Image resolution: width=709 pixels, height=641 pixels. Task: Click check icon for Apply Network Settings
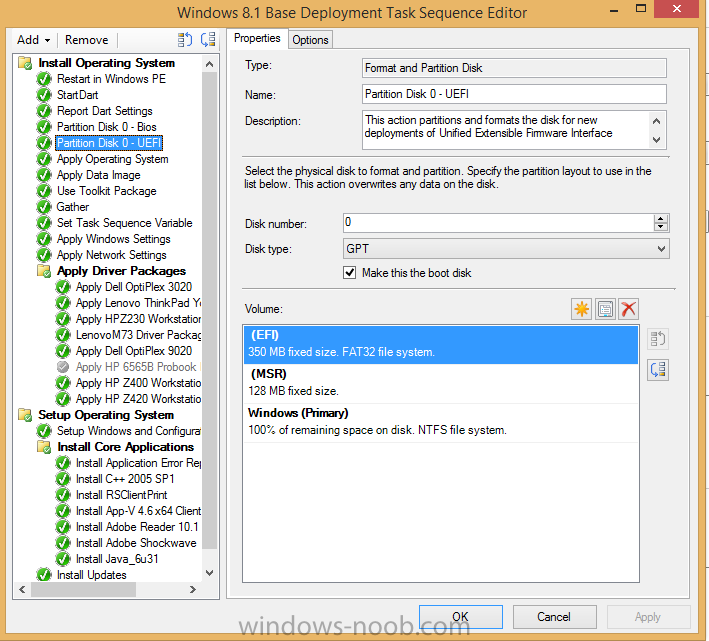[x=44, y=255]
